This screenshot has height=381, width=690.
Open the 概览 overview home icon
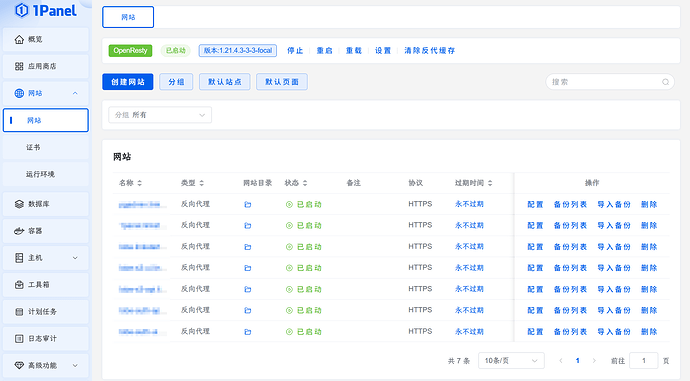point(19,40)
